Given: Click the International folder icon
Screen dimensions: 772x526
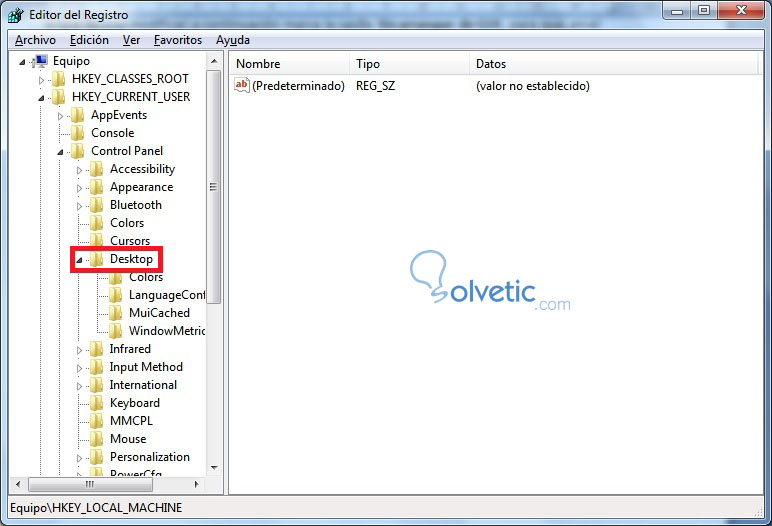Looking at the screenshot, I should point(96,385).
